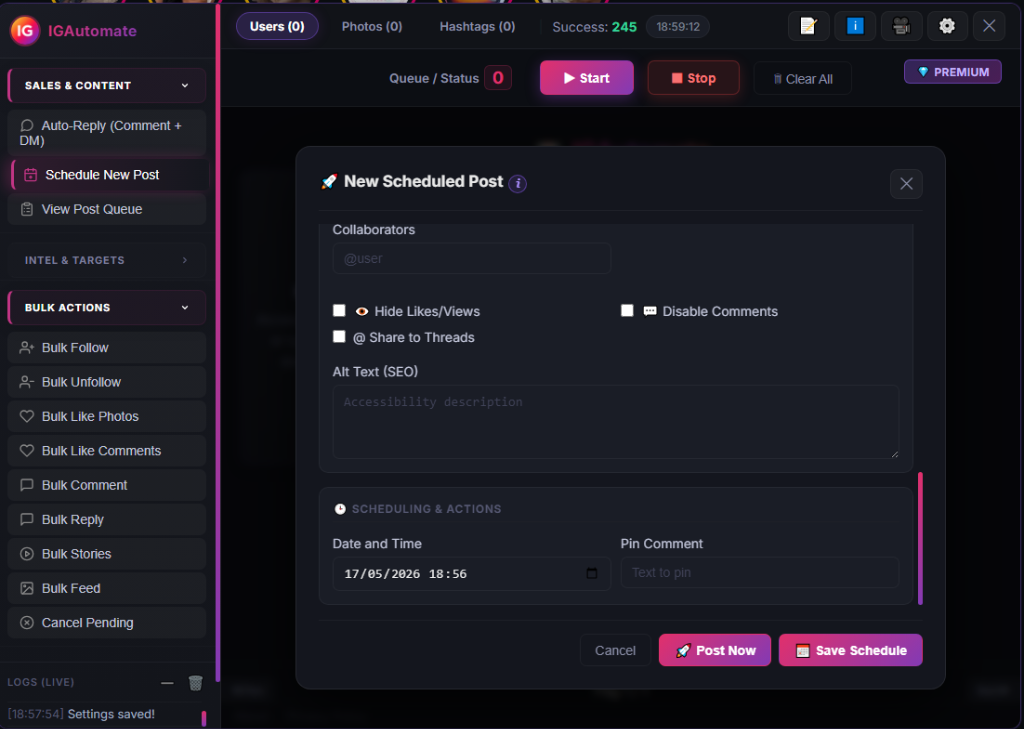The image size is (1024, 729).
Task: Switch to the Photos (0) tab
Action: 372,26
